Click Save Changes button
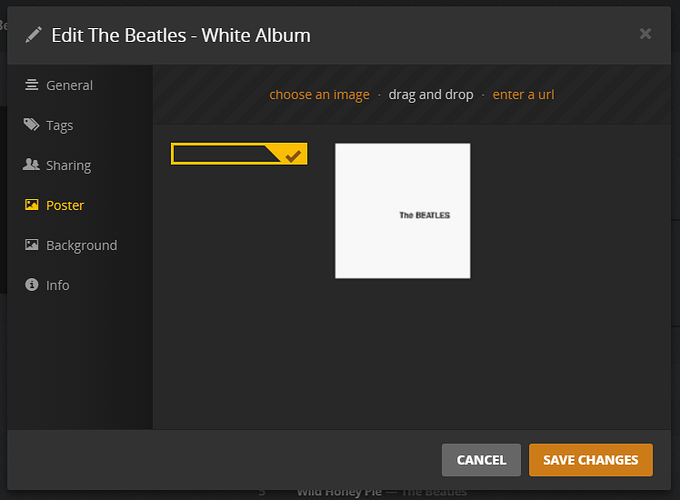The image size is (680, 500). tap(590, 460)
